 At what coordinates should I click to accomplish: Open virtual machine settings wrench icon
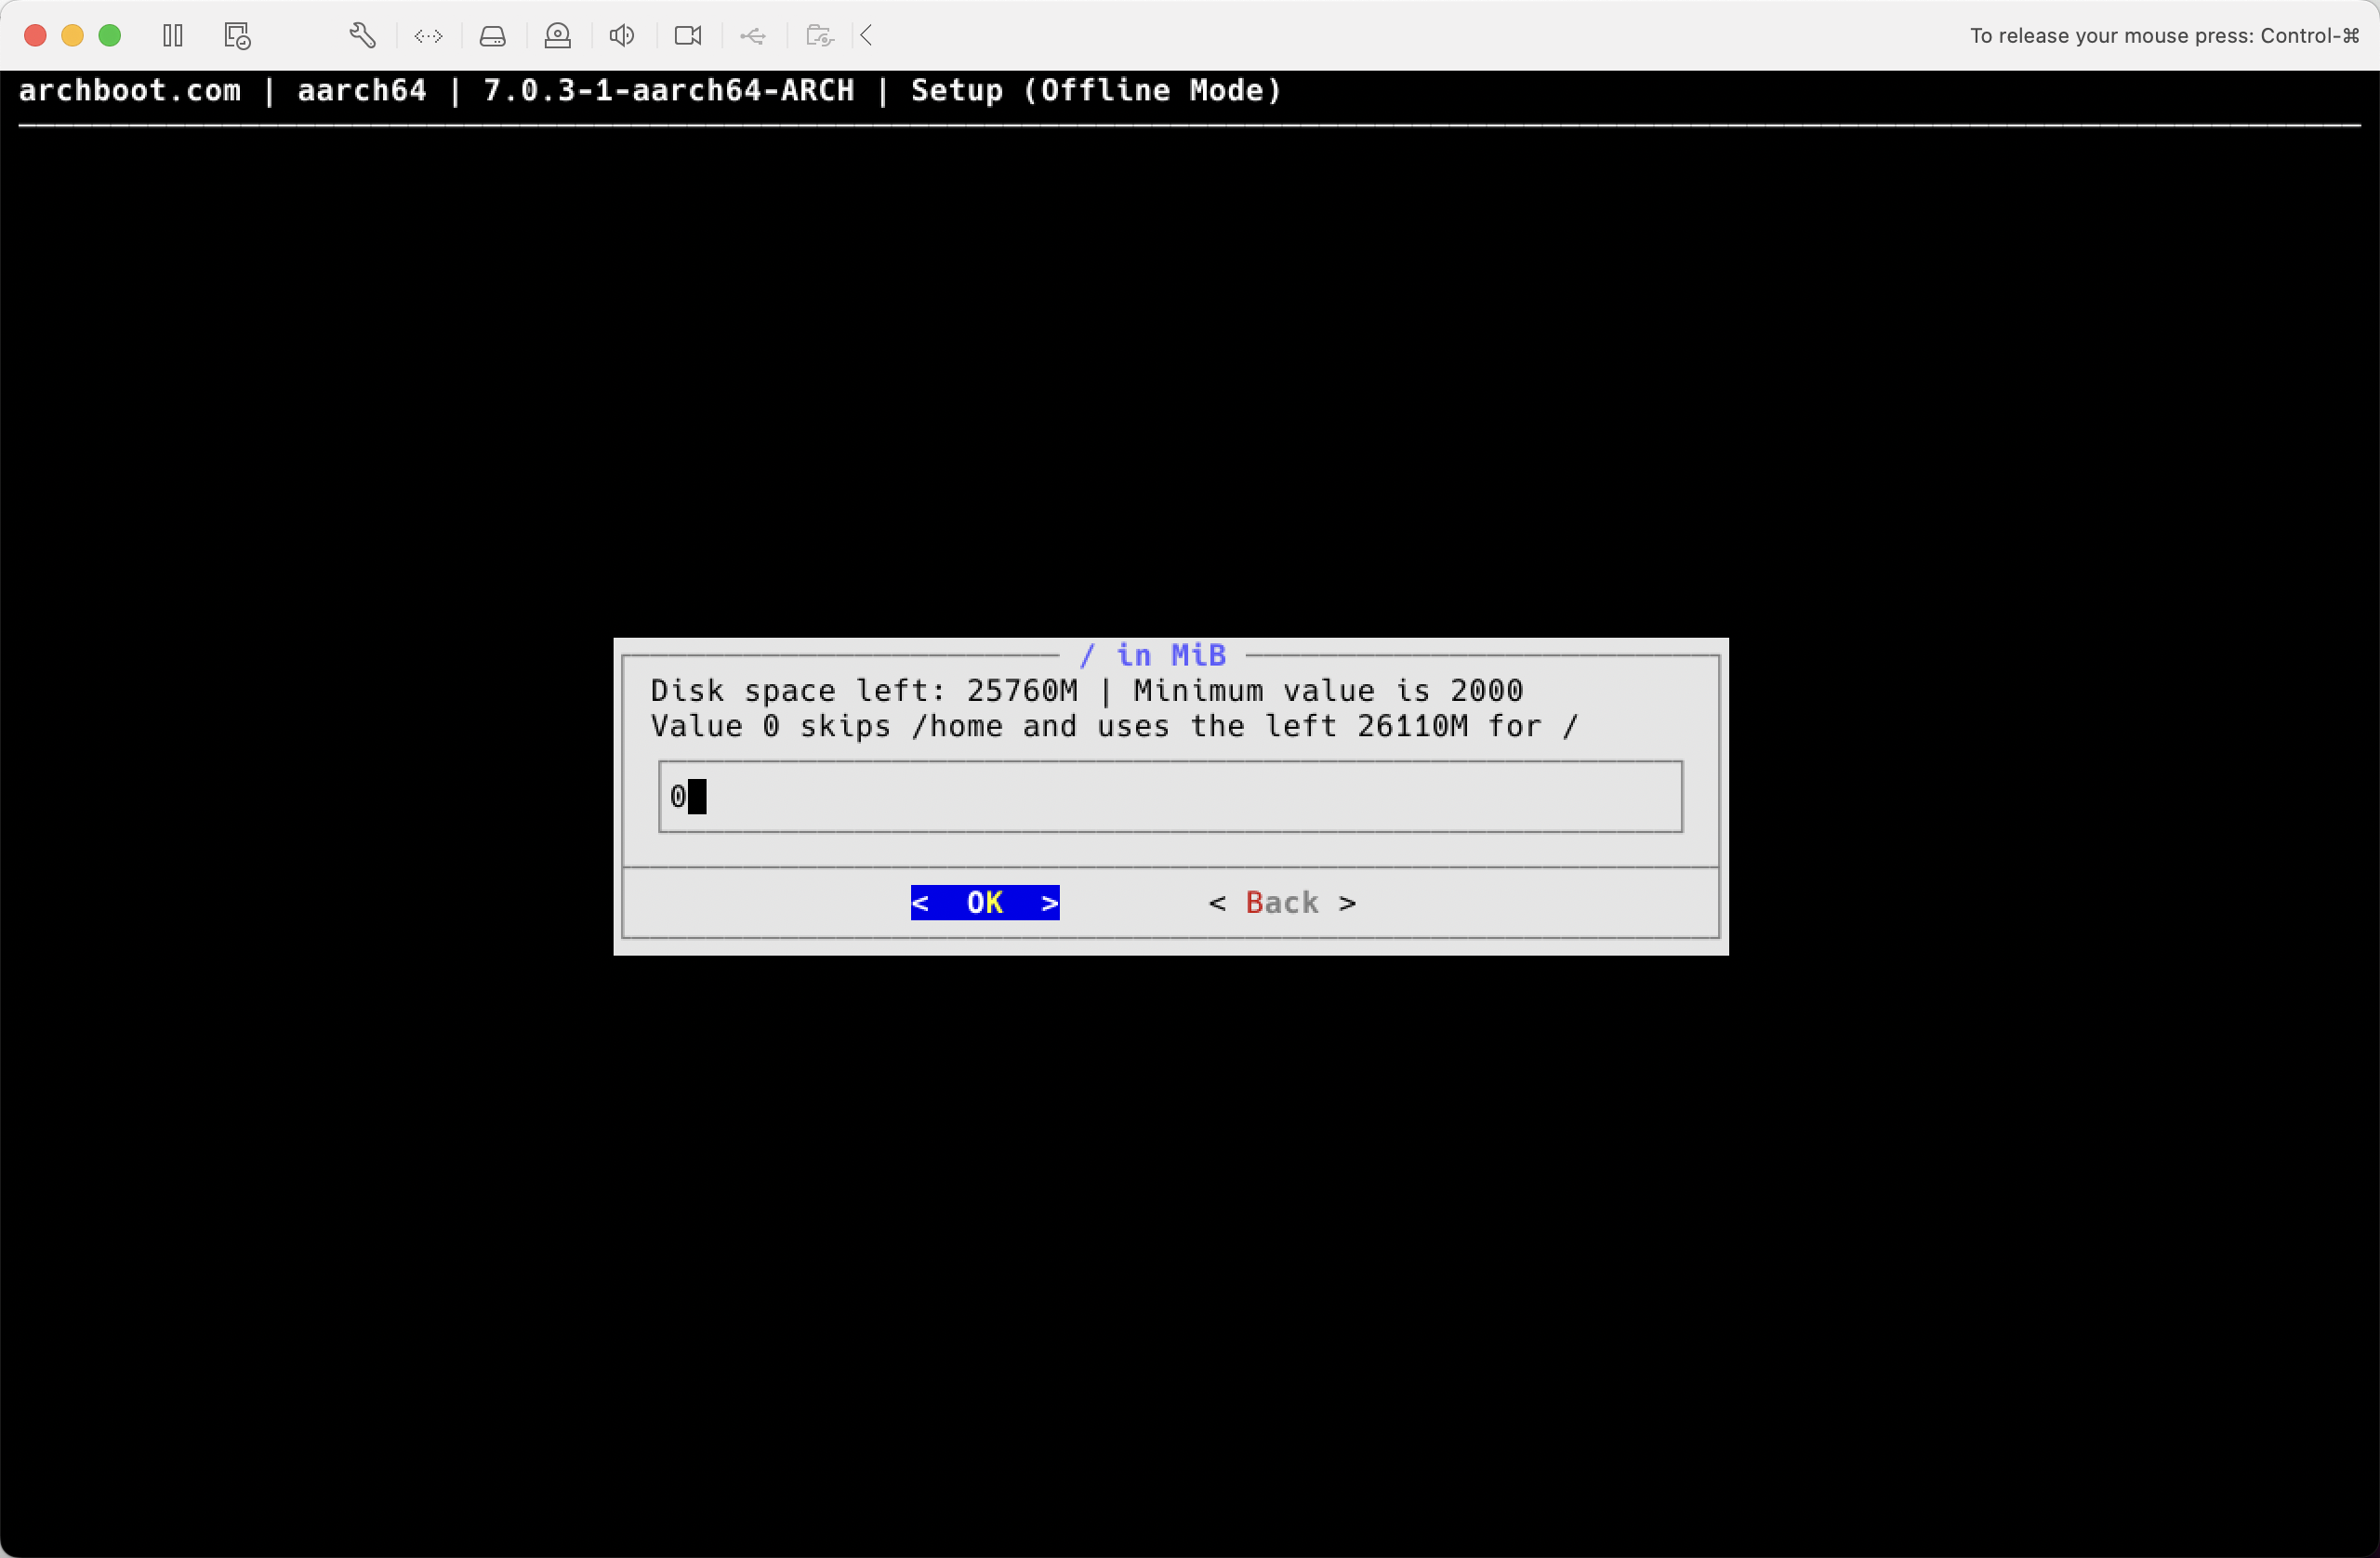[362, 36]
